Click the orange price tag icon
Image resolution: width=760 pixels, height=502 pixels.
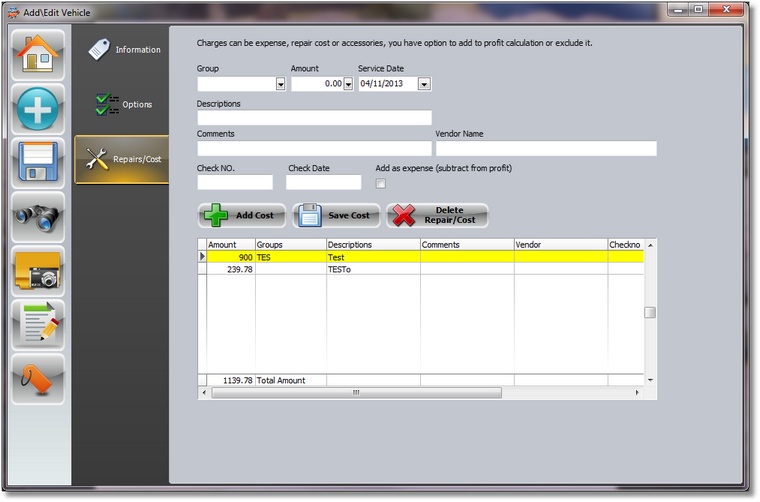tap(38, 379)
